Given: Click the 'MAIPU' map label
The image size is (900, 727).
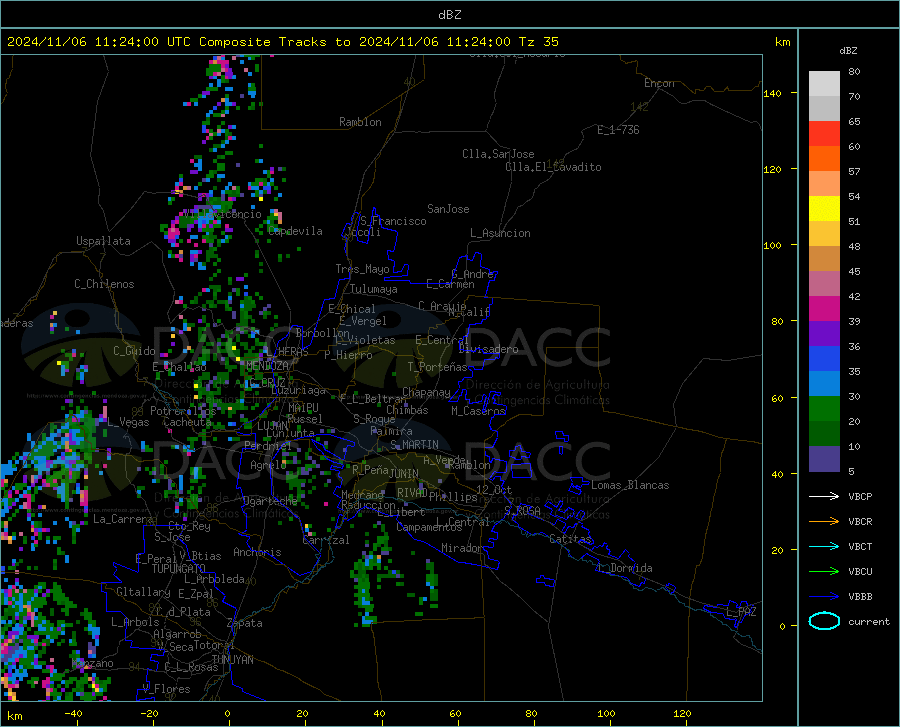Looking at the screenshot, I should (303, 407).
